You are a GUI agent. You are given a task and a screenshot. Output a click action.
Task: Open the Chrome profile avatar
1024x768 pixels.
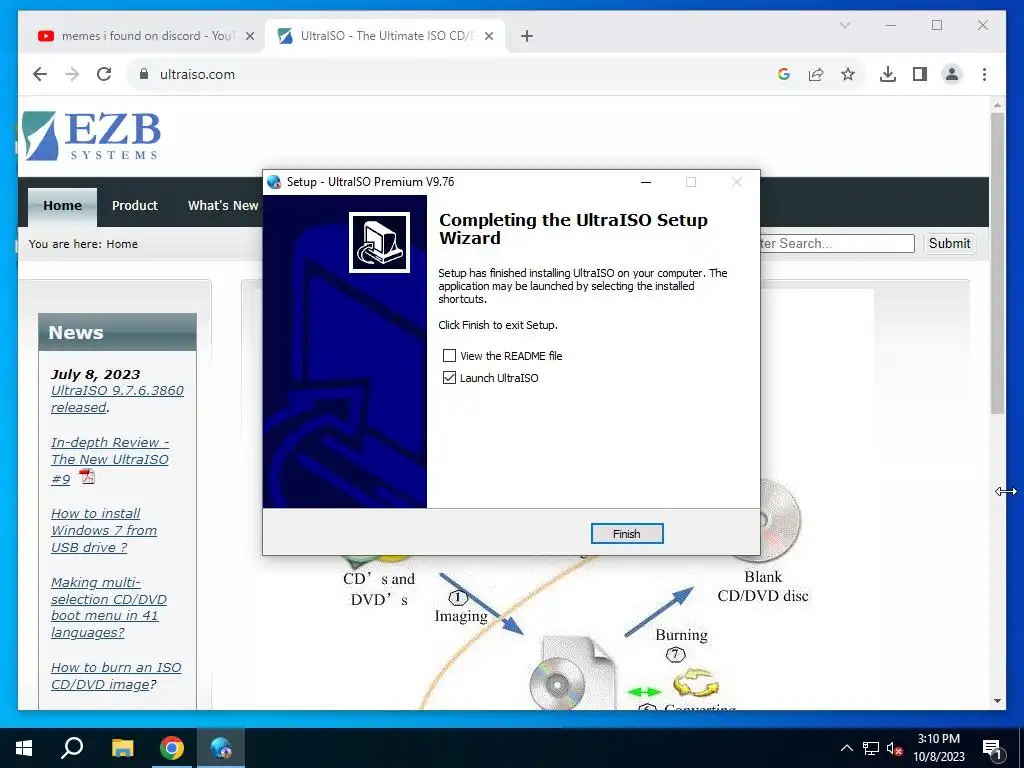[952, 74]
